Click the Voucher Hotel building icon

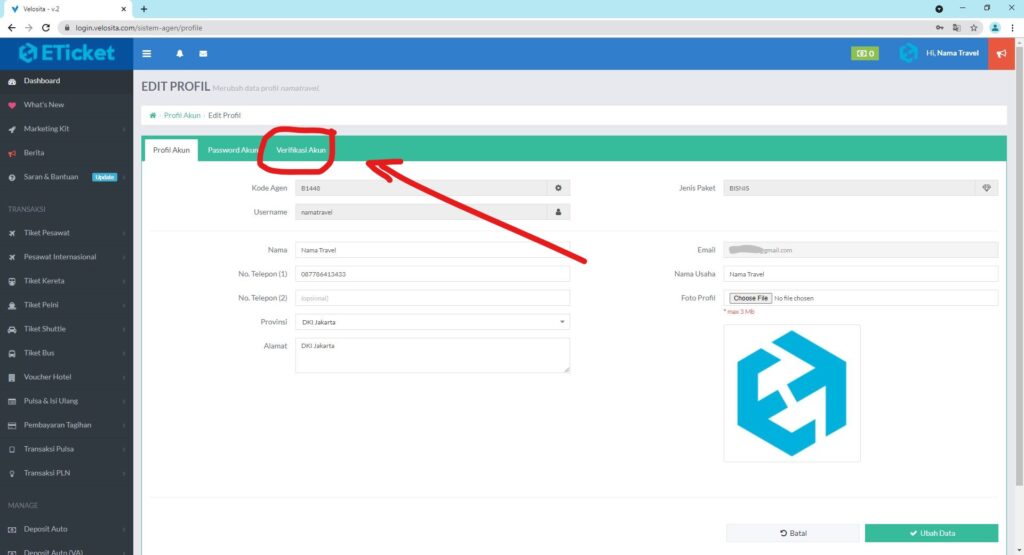click(12, 377)
